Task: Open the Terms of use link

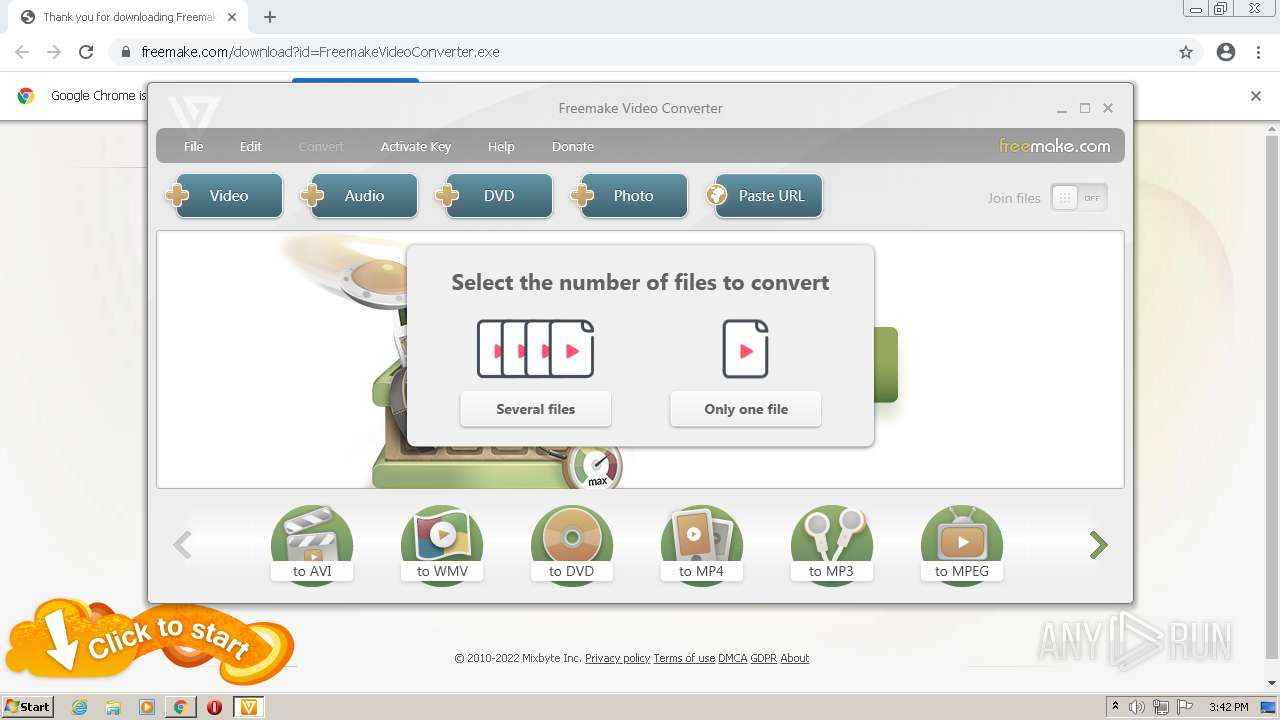Action: (684, 658)
